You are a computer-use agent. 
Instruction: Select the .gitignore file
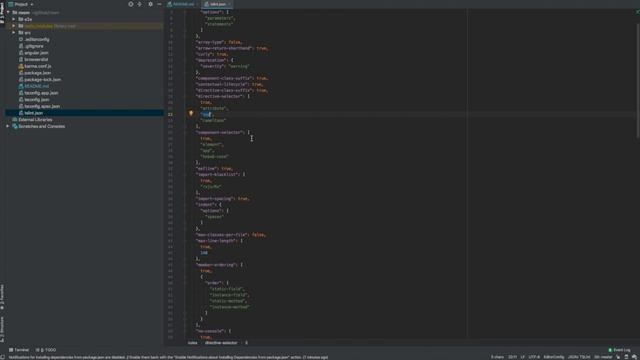click(x=33, y=46)
